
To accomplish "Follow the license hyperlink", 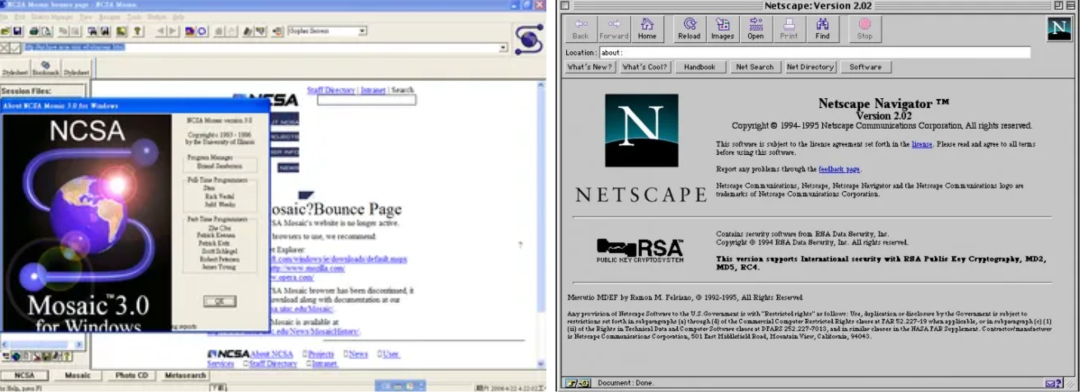I will point(921,144).
